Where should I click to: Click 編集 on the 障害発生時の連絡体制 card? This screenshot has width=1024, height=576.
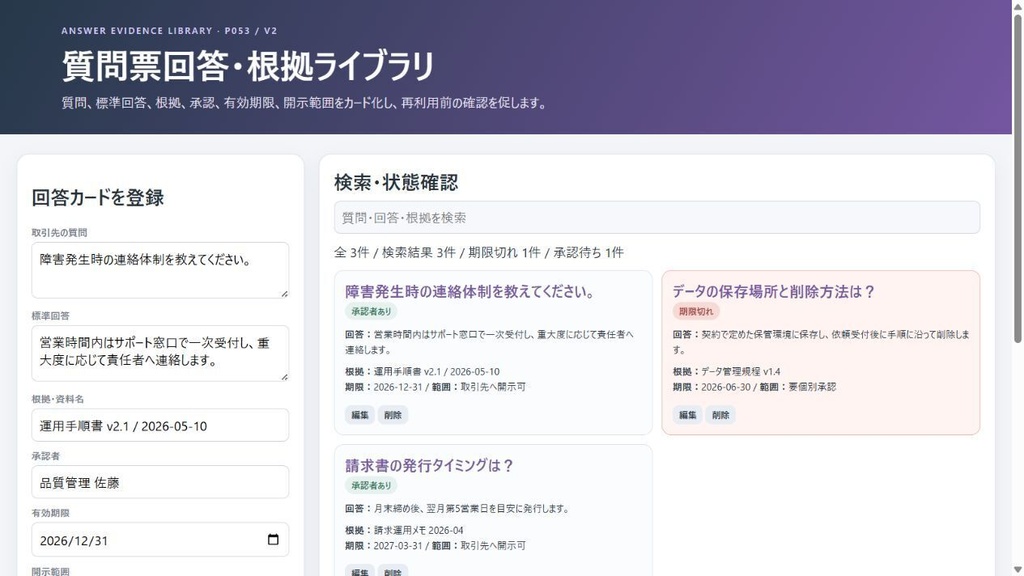[360, 415]
